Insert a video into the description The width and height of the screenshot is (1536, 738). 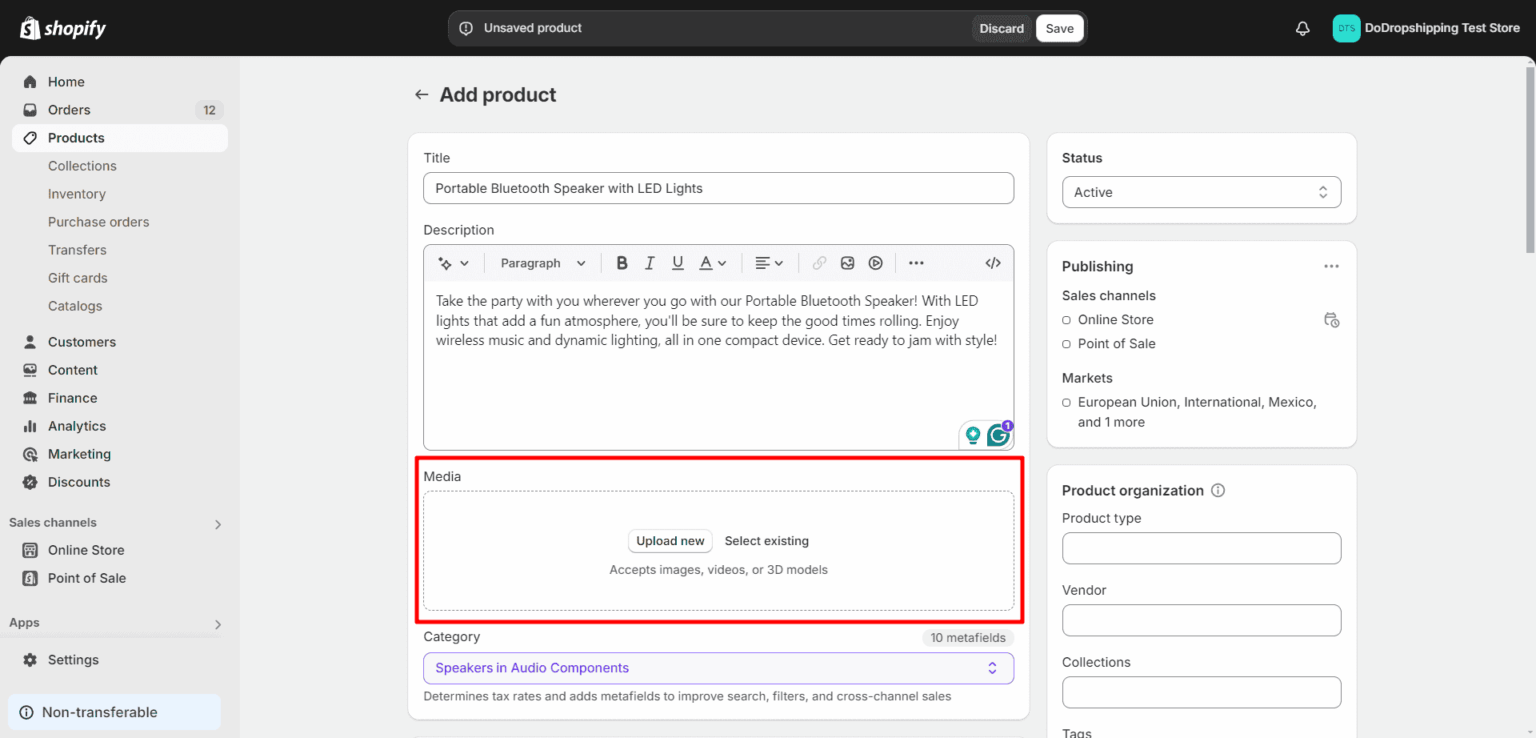(x=875, y=262)
